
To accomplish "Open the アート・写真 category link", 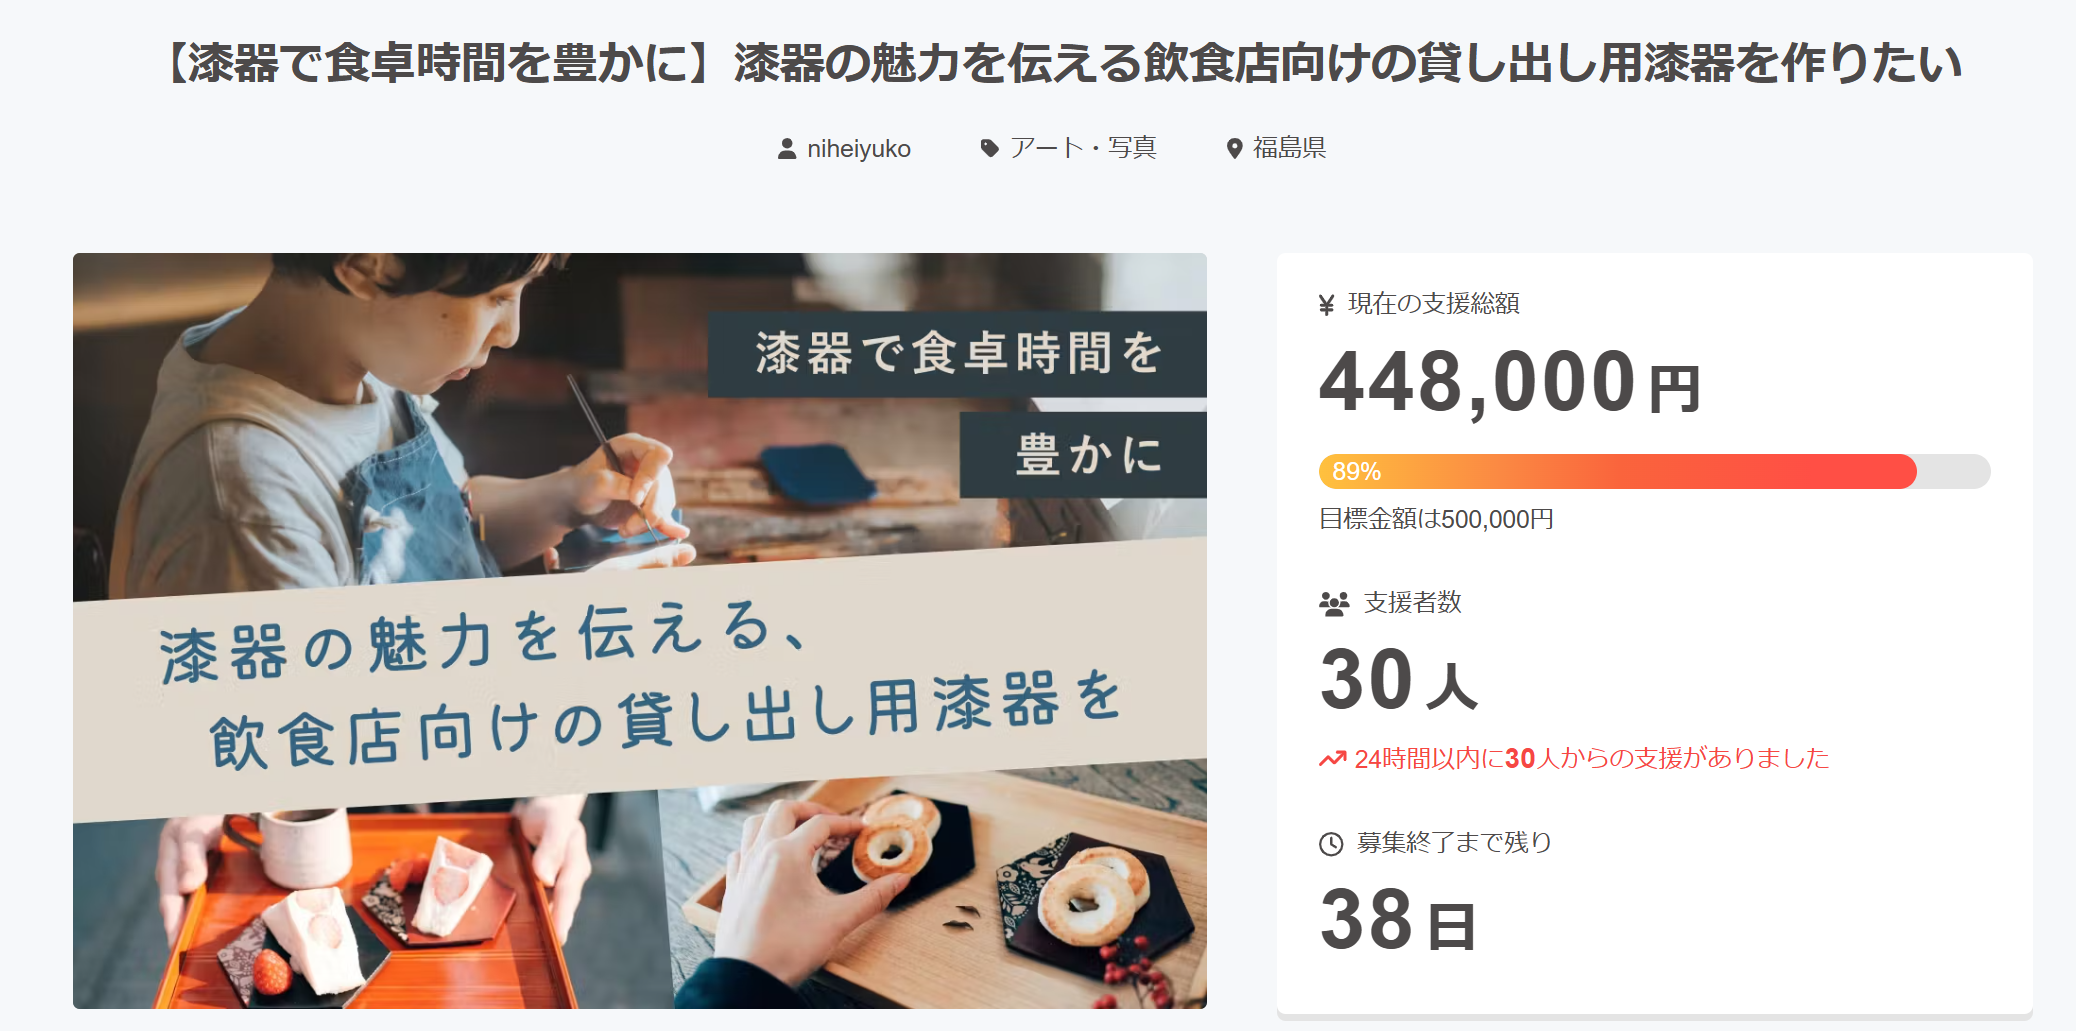I will pyautogui.click(x=1083, y=148).
